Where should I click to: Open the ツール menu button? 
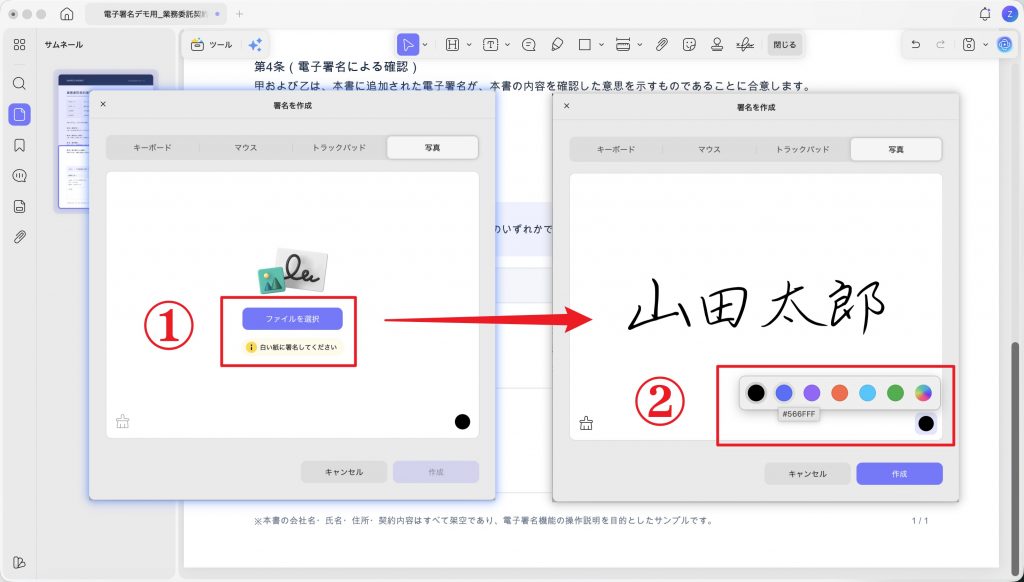point(212,44)
